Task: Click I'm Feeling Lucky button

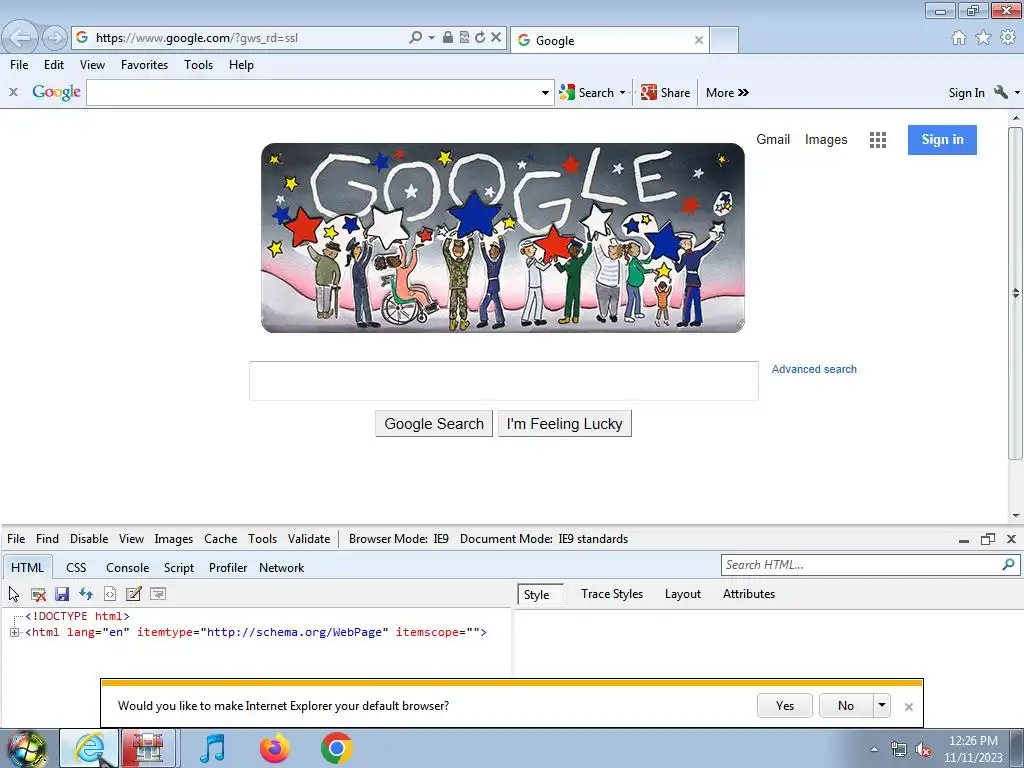Action: (x=564, y=424)
